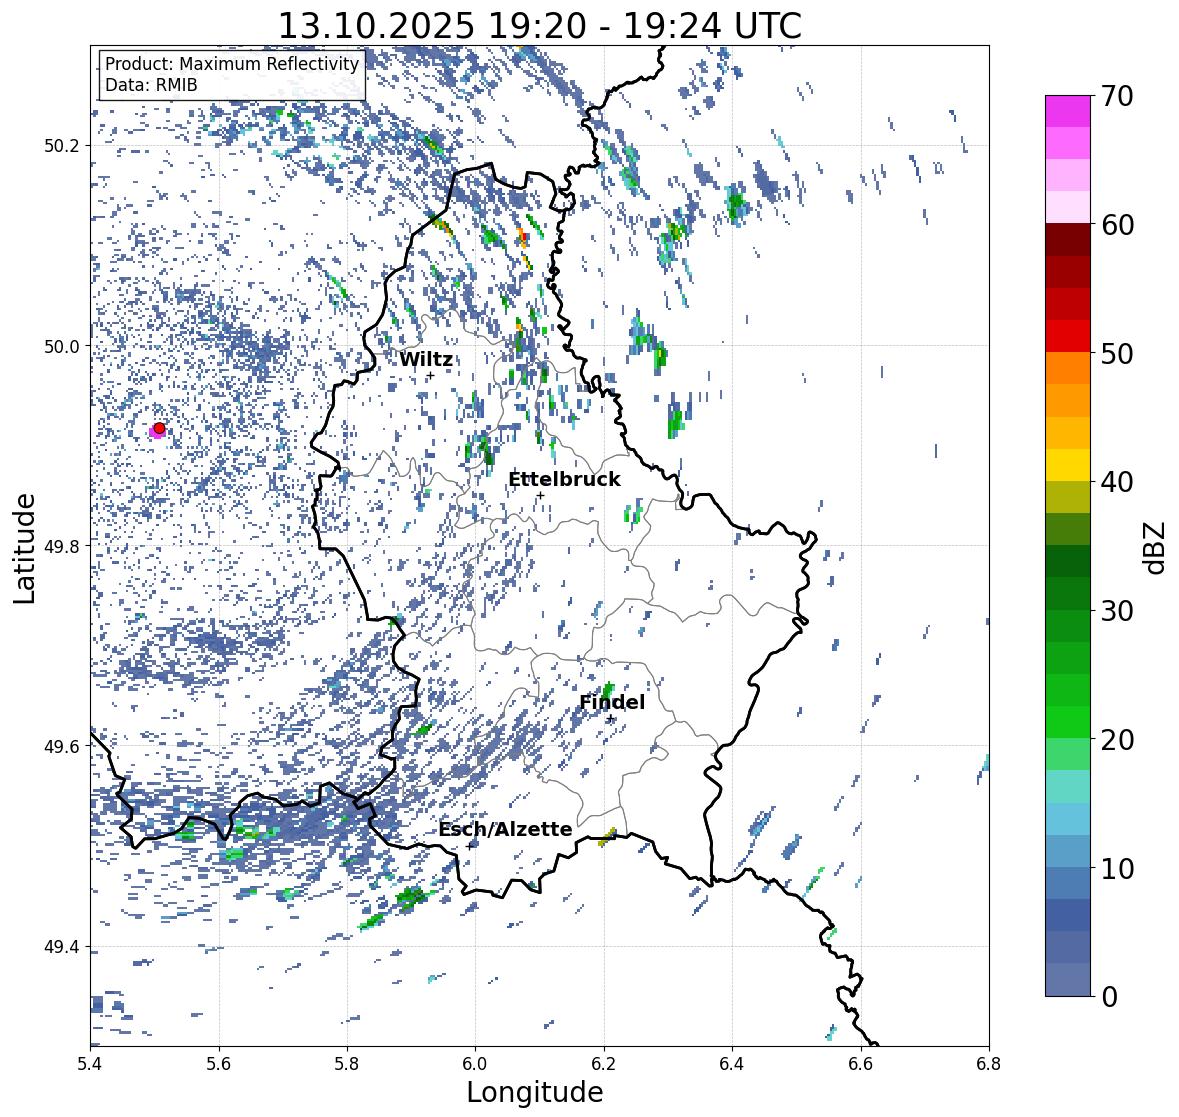The height and width of the screenshot is (1117, 1179).
Task: Click the 49.8 latitude tick label
Action: [x=62, y=546]
